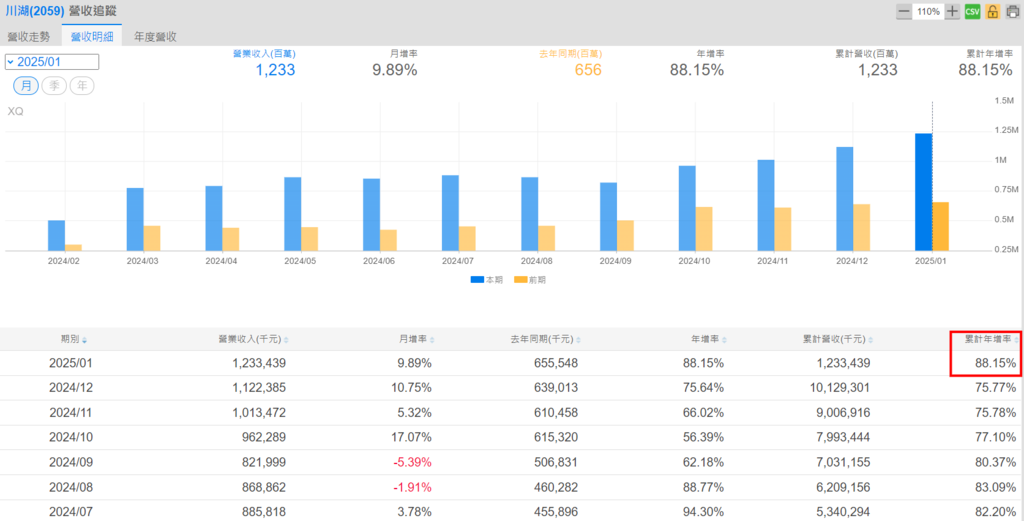This screenshot has height=521, width=1024.
Task: Sort by 累計營收(千元) column sort arrows
Action: click(x=871, y=340)
